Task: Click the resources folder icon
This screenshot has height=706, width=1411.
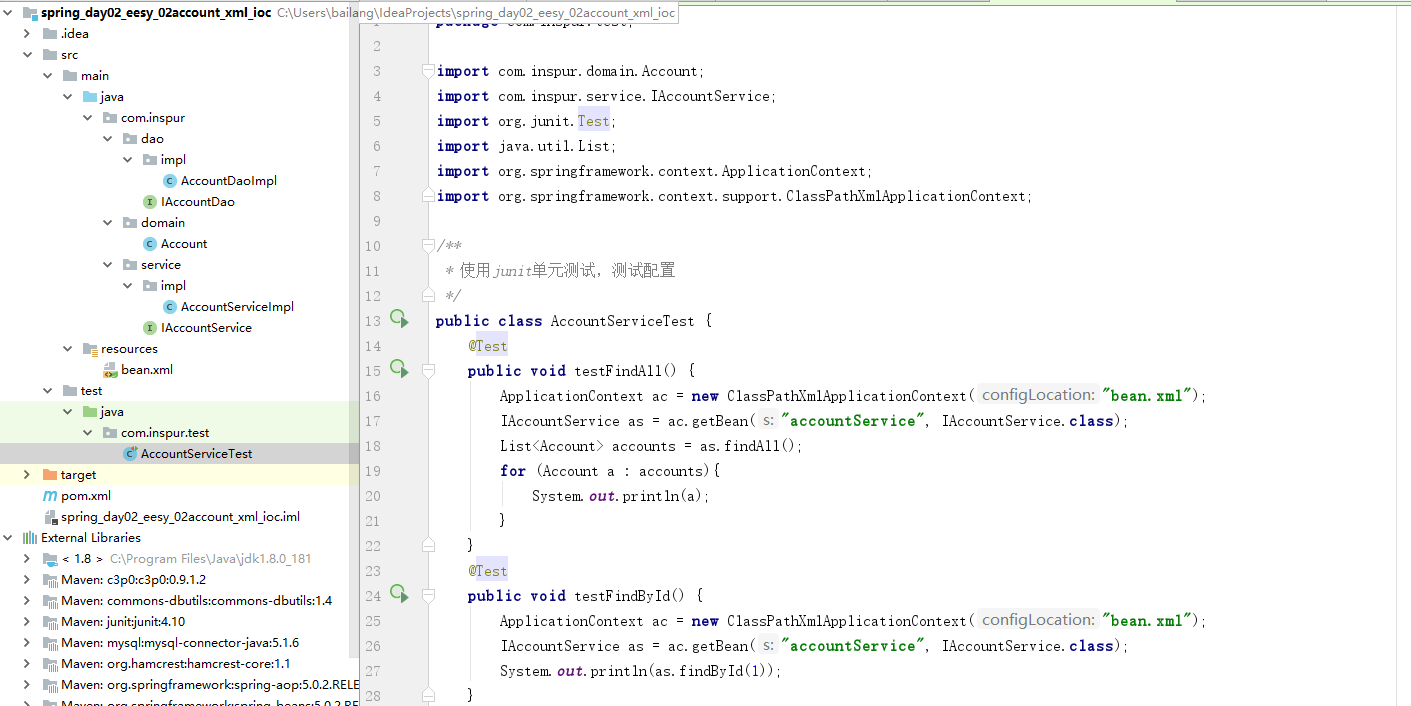Action: click(x=90, y=349)
